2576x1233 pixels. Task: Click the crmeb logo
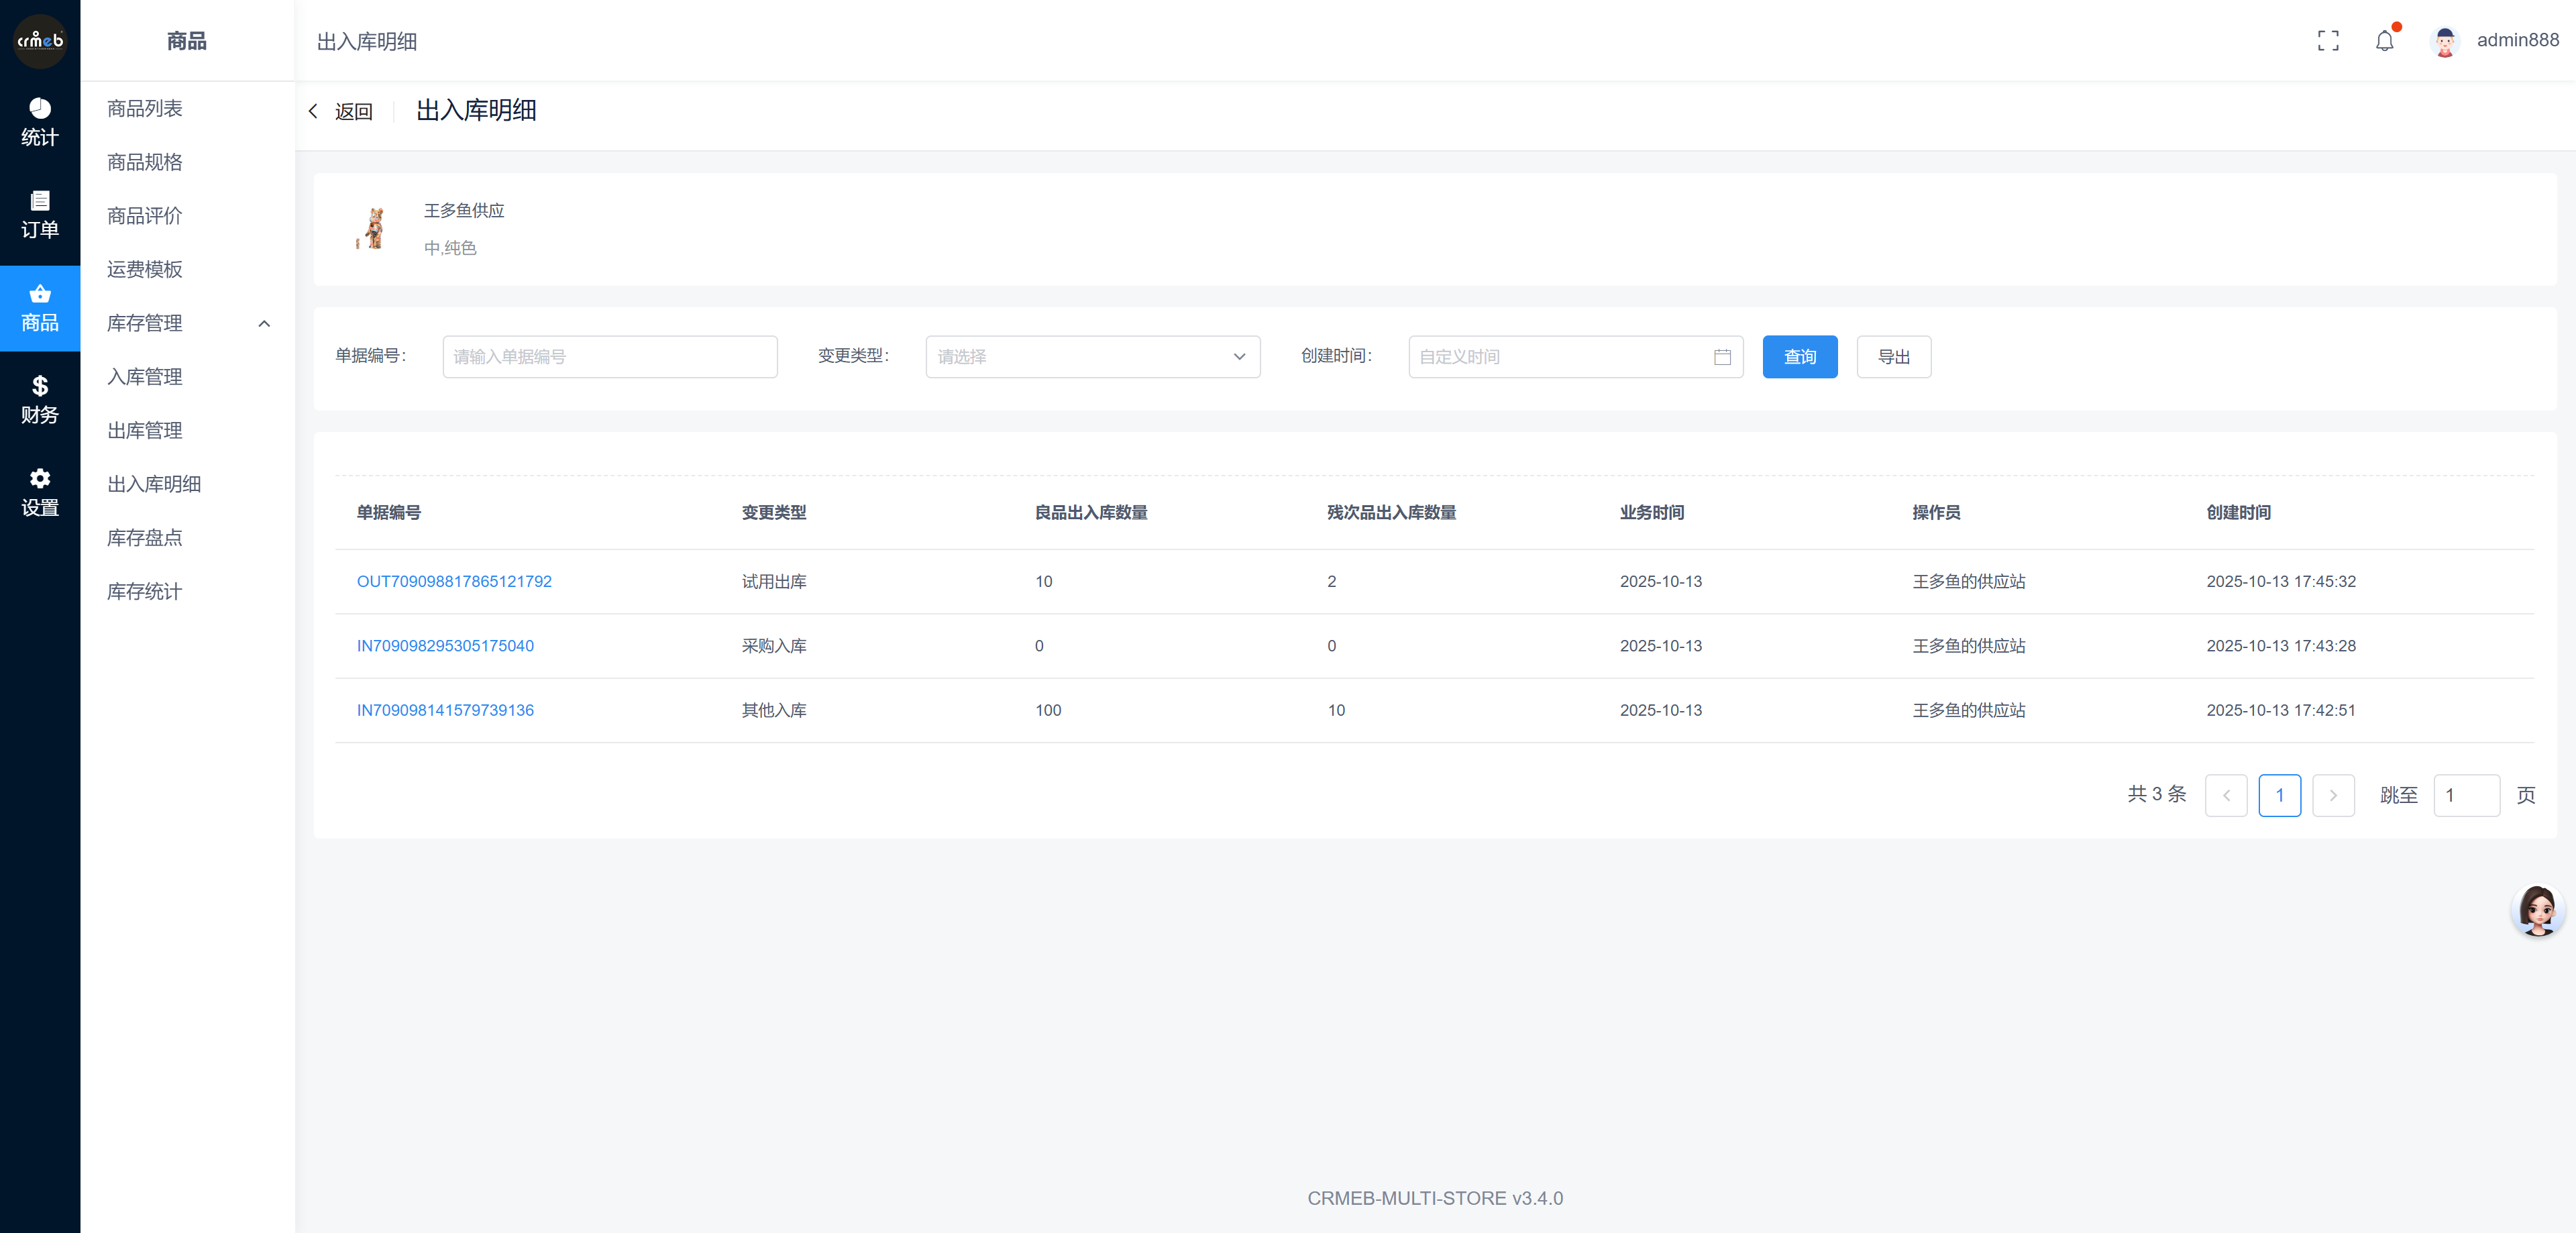coord(40,41)
